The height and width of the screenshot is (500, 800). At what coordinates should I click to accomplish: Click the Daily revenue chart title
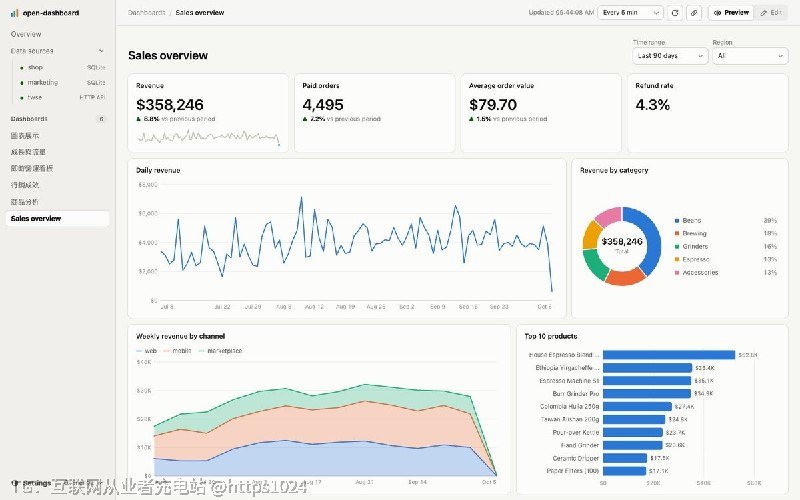(158, 170)
